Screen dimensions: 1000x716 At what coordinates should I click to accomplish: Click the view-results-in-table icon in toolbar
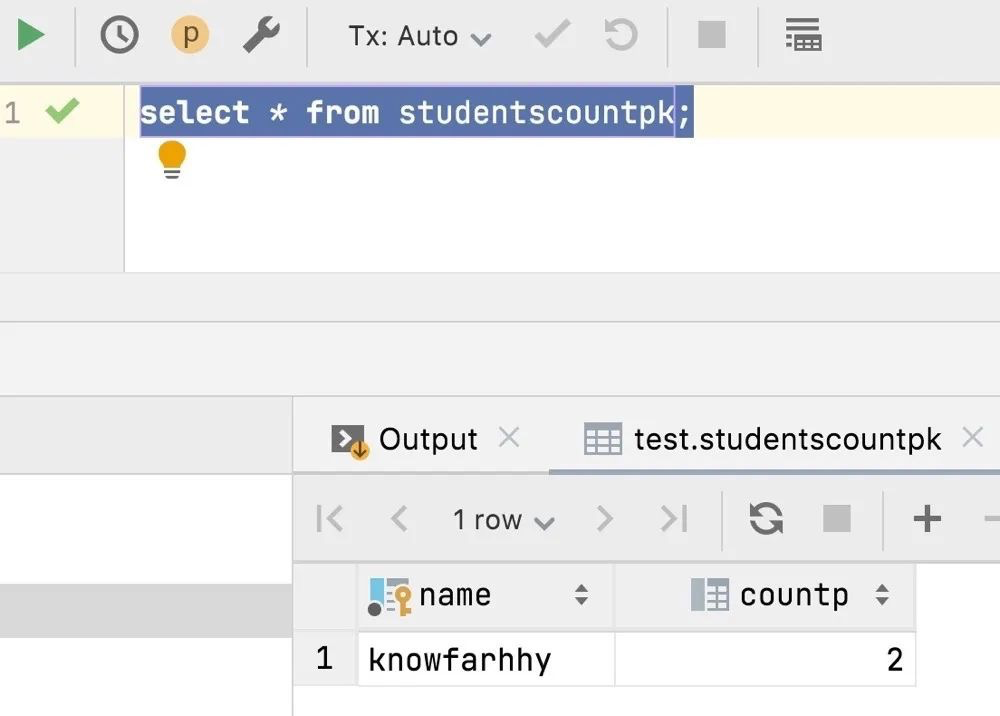click(803, 36)
